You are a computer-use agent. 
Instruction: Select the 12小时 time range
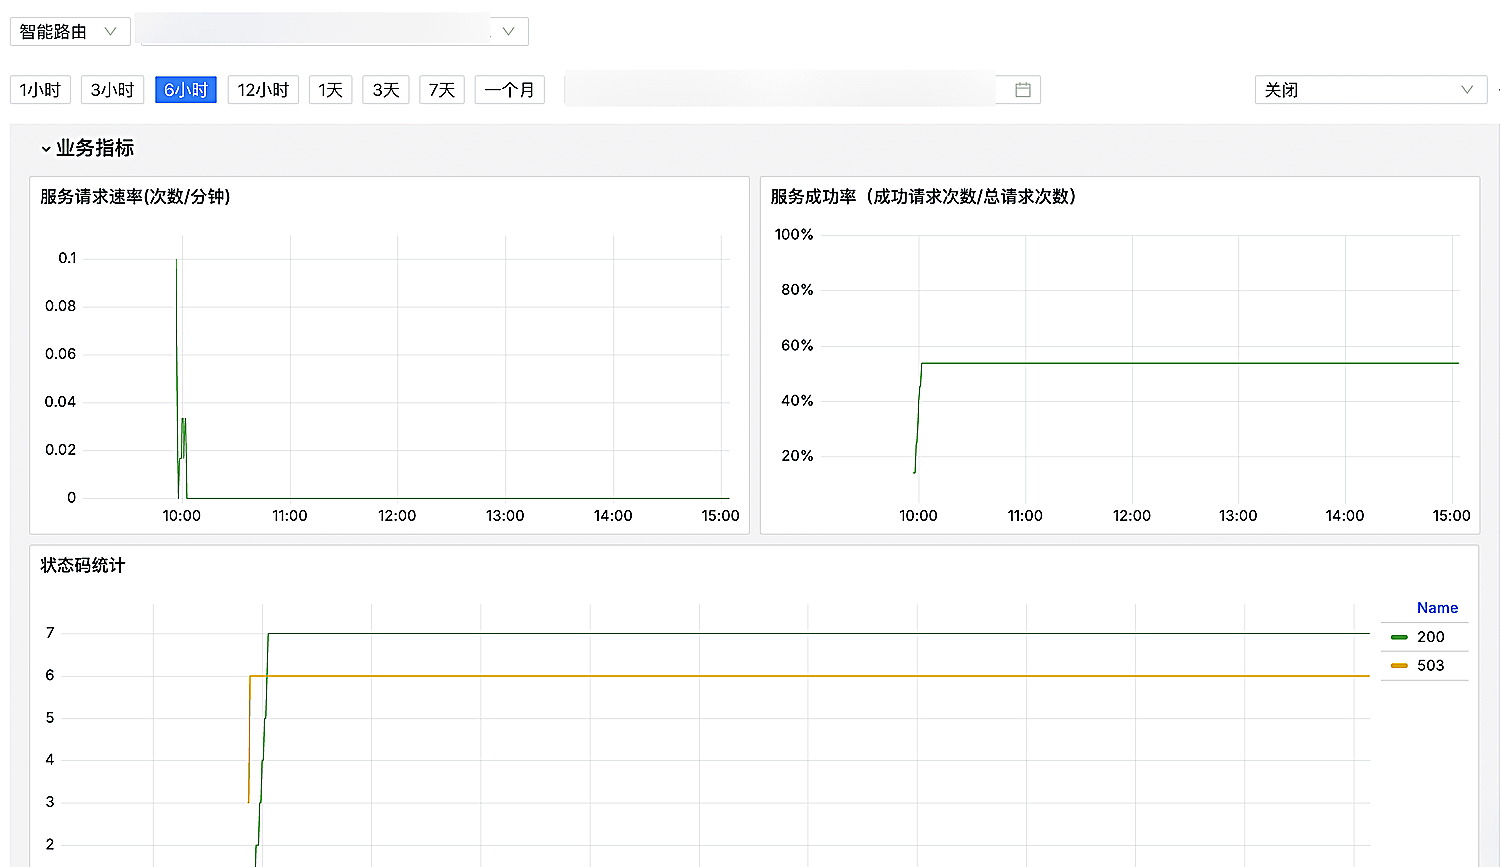click(263, 90)
